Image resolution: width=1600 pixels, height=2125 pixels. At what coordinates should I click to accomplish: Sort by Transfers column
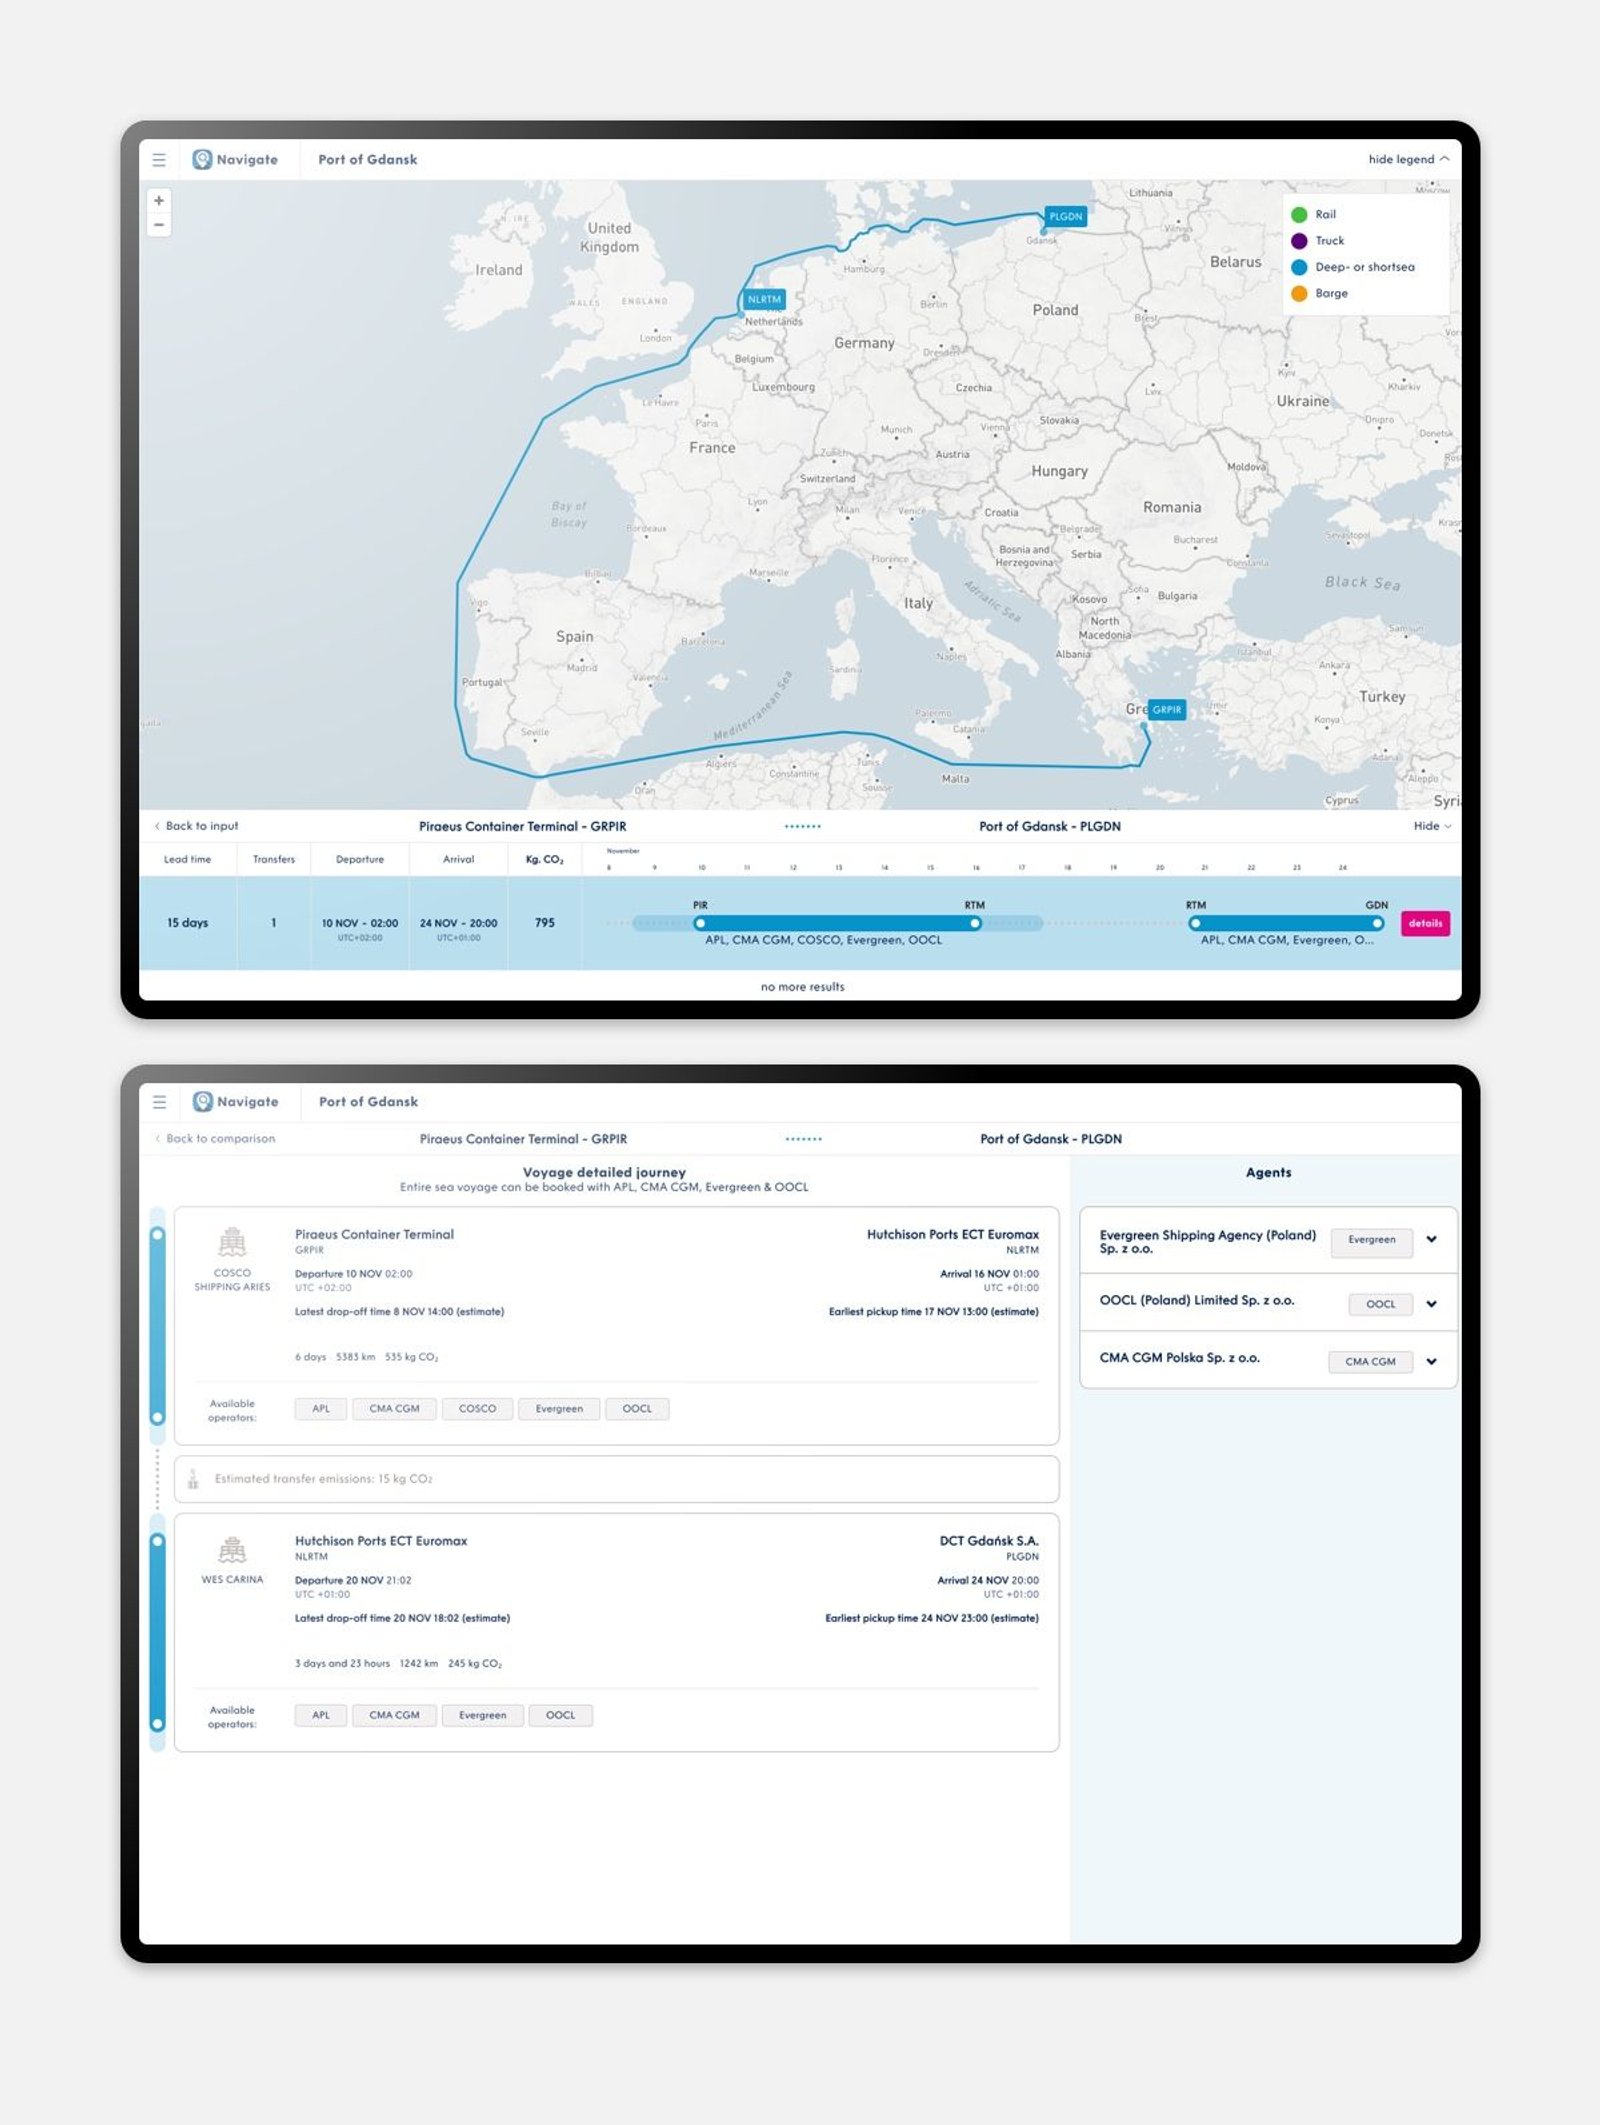[x=273, y=860]
